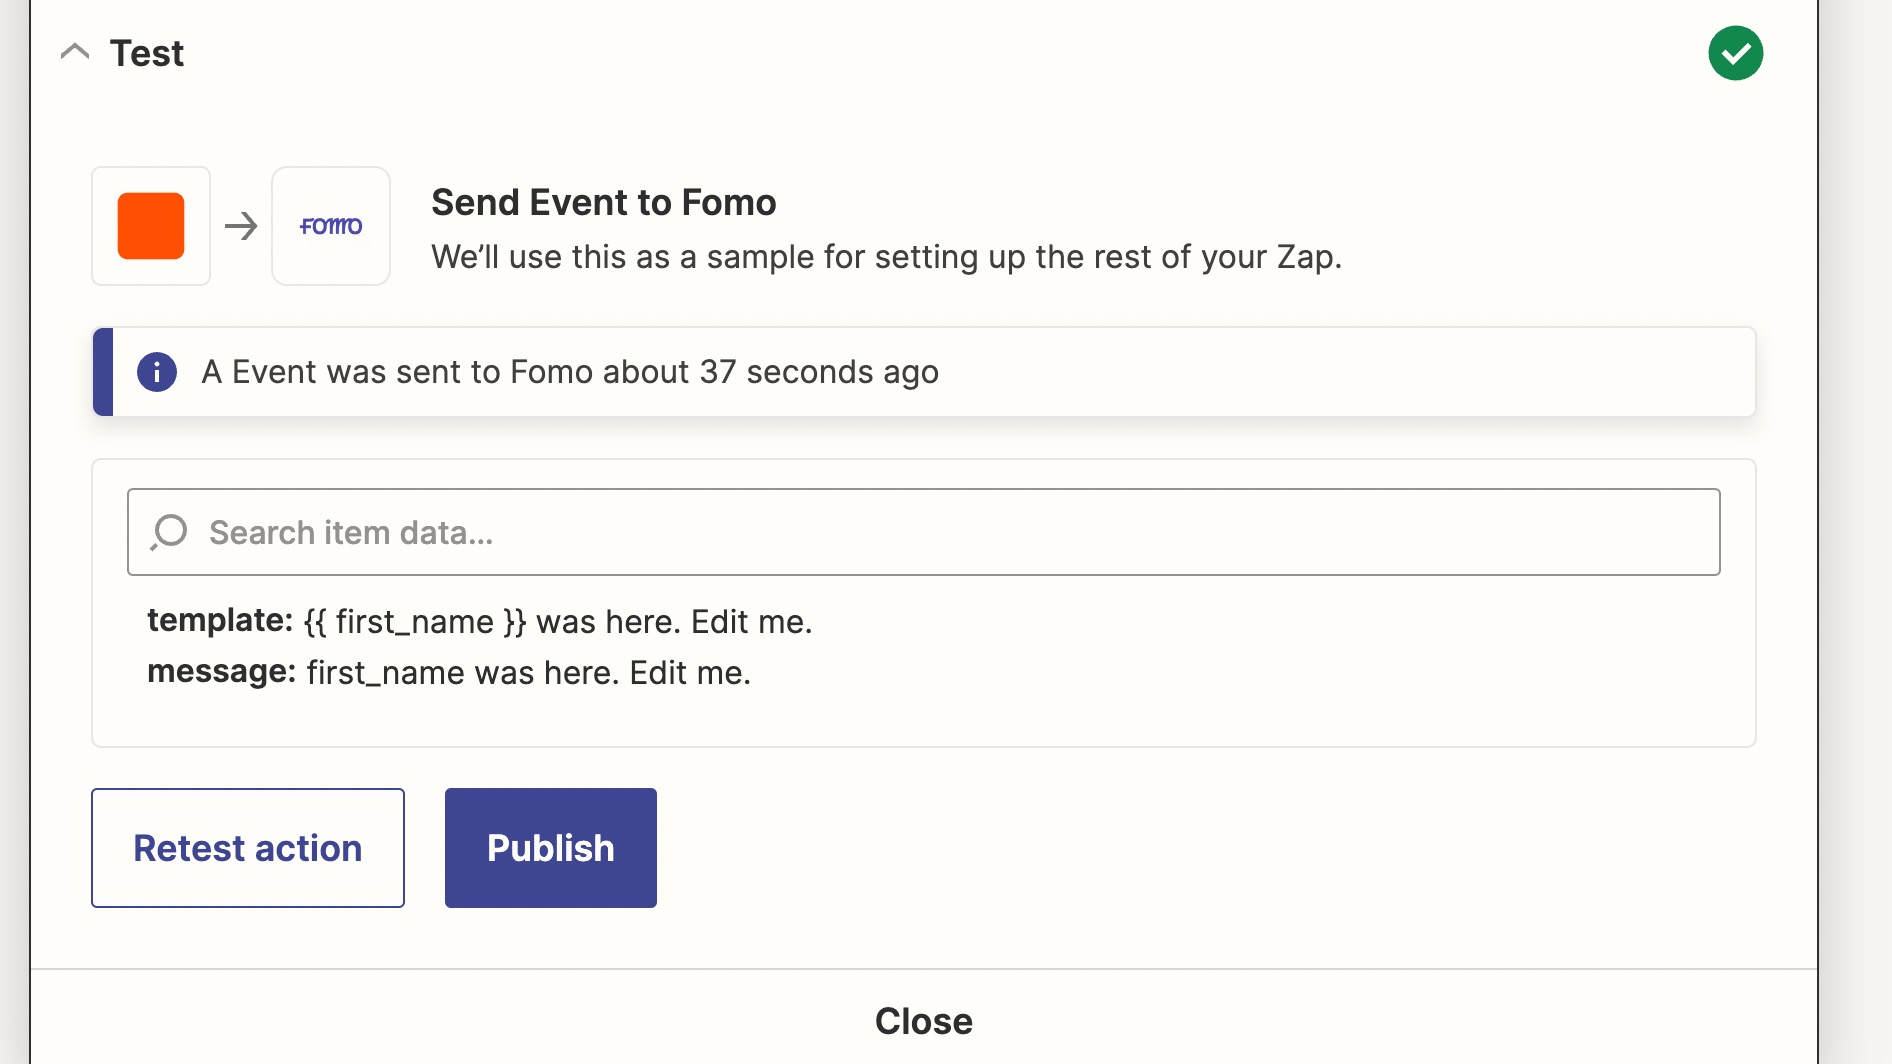The width and height of the screenshot is (1892, 1064).
Task: Click the sample description subtitle text
Action: (886, 257)
